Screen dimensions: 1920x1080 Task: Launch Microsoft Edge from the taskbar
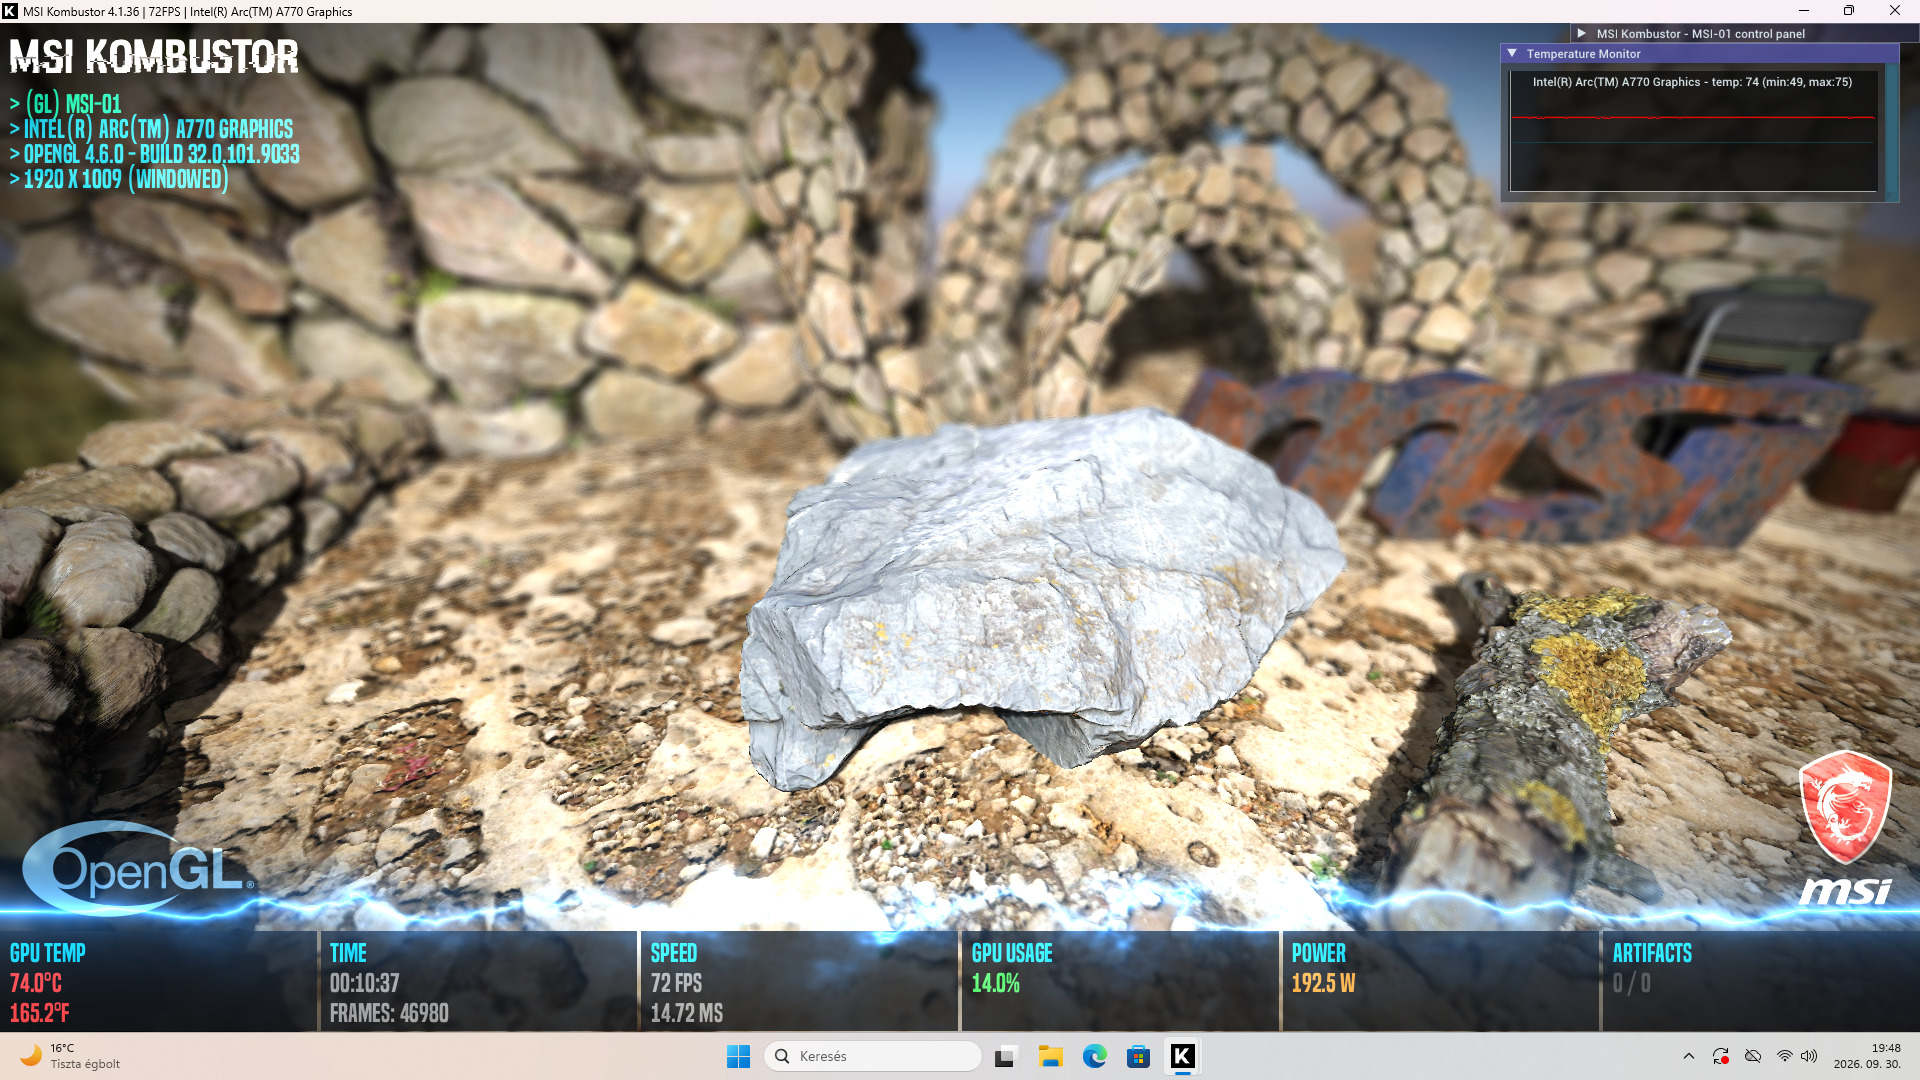[1094, 1056]
